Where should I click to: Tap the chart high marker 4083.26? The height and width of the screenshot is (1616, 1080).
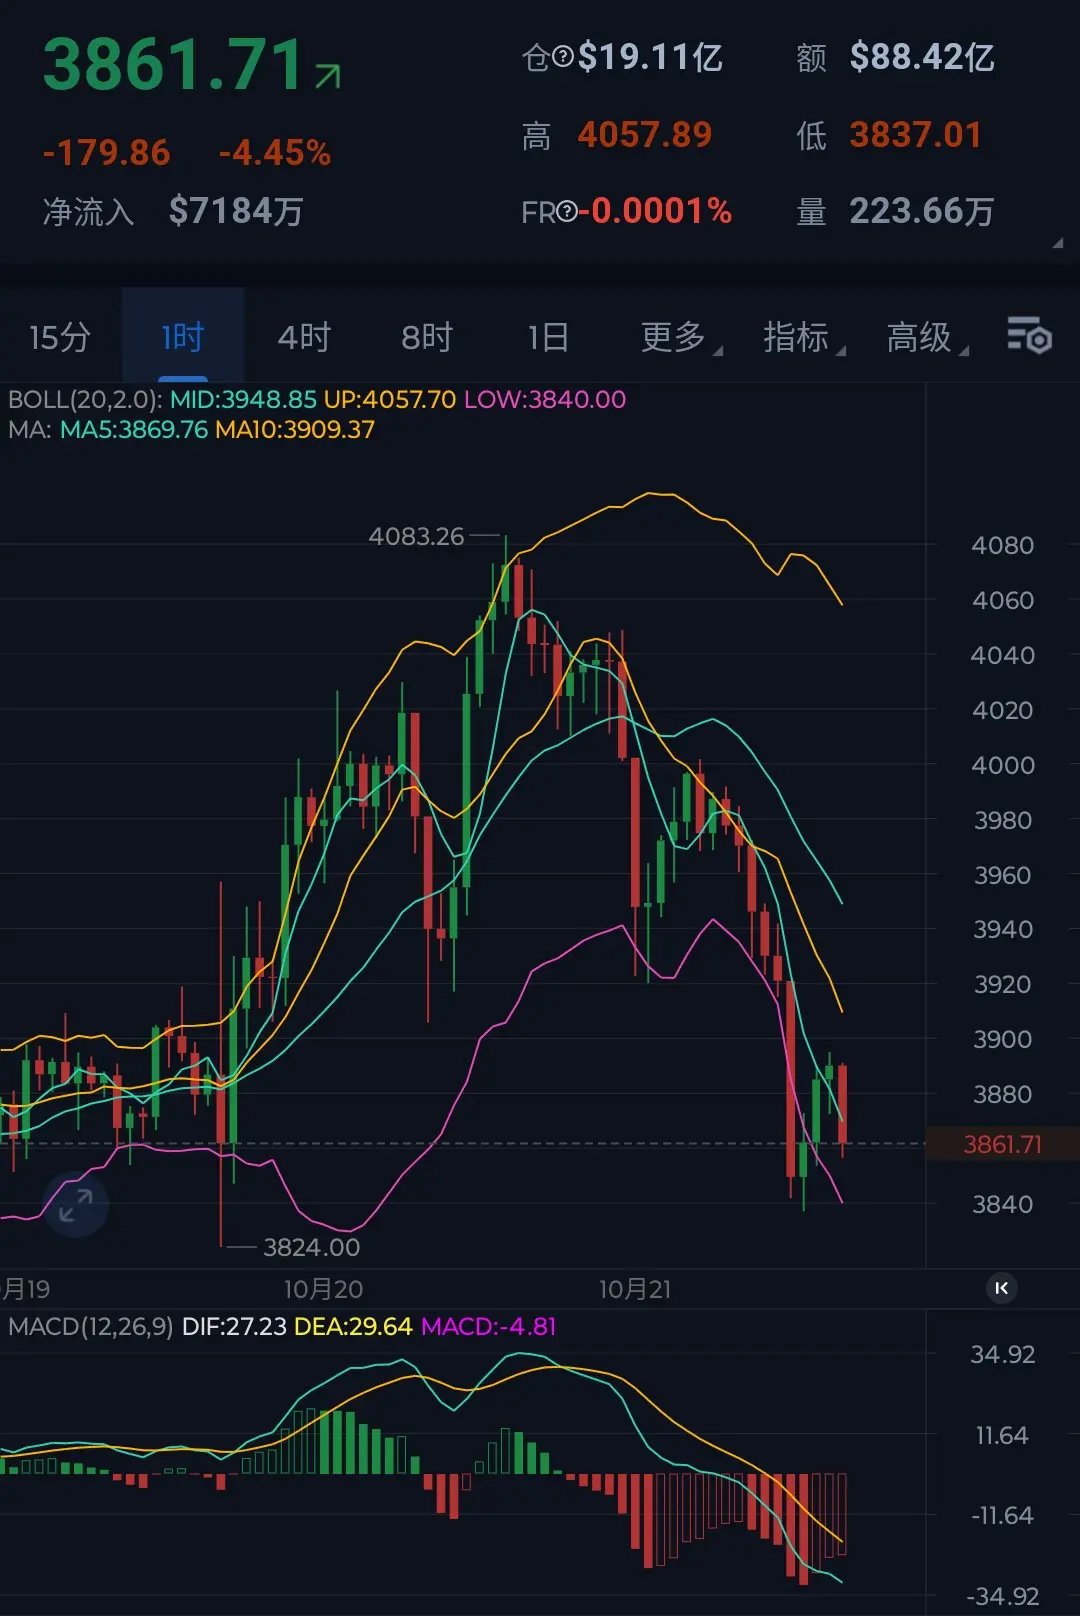coord(416,537)
